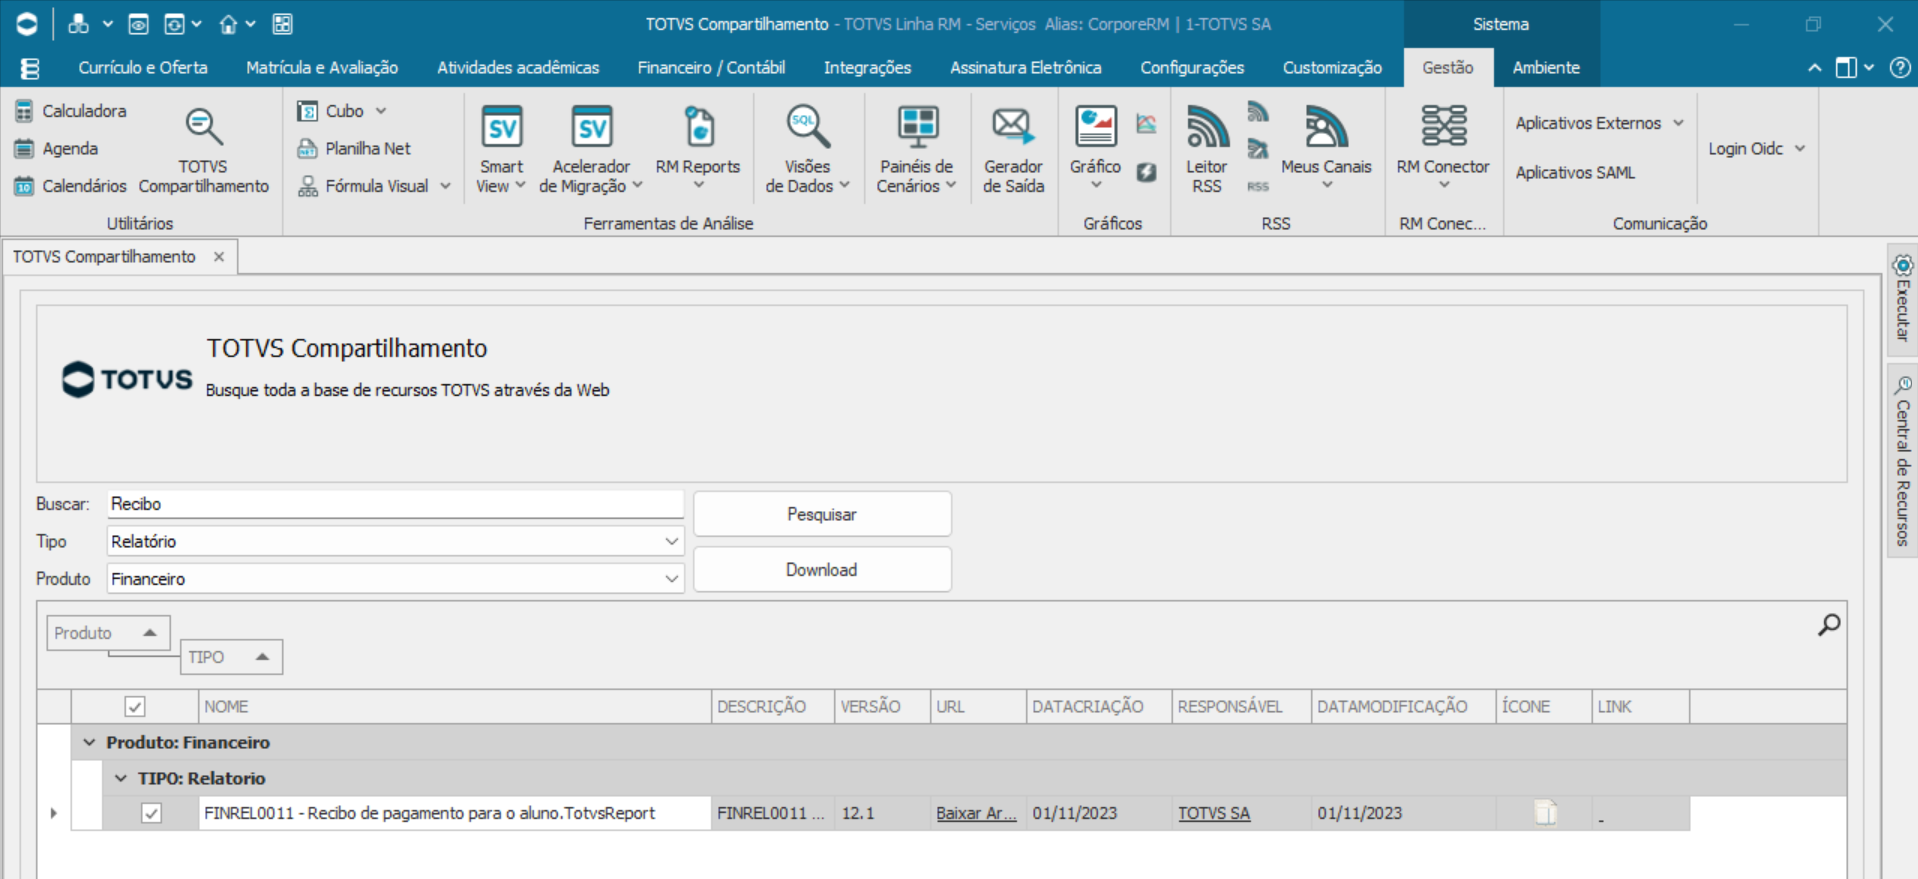Click the Download button
The width and height of the screenshot is (1918, 879).
(822, 570)
